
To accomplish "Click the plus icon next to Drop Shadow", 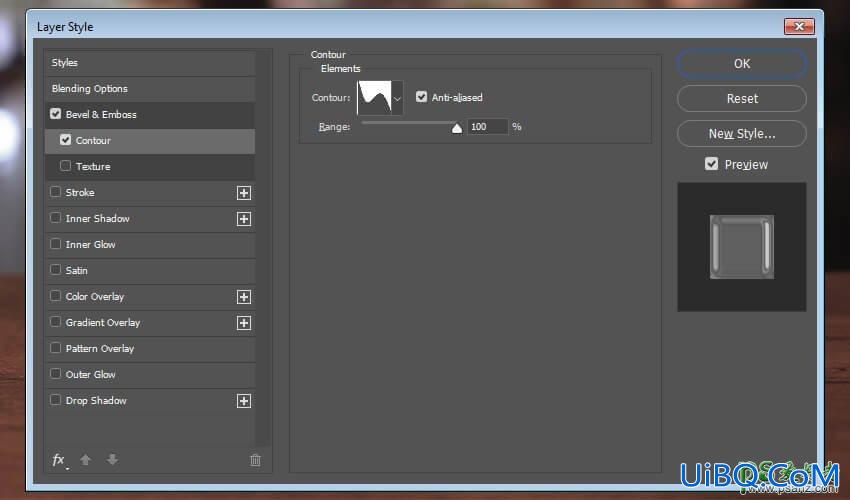I will [x=244, y=401].
